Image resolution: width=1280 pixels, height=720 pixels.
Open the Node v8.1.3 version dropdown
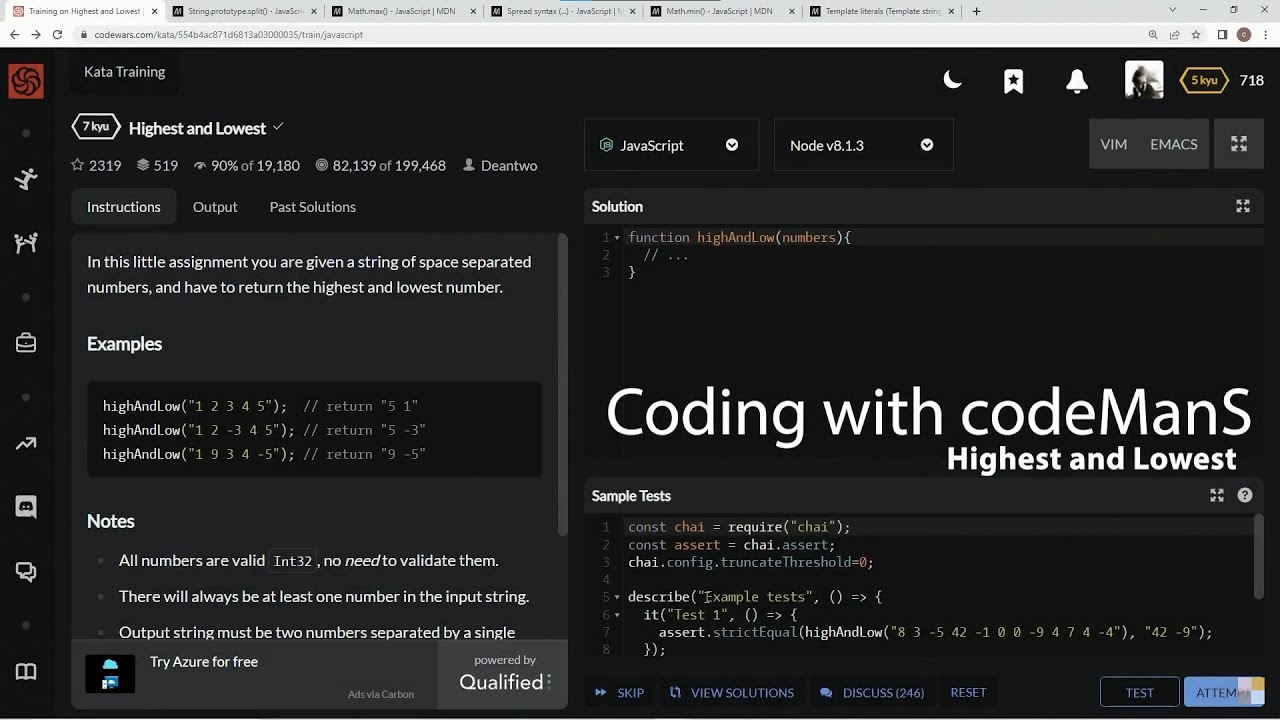point(863,145)
